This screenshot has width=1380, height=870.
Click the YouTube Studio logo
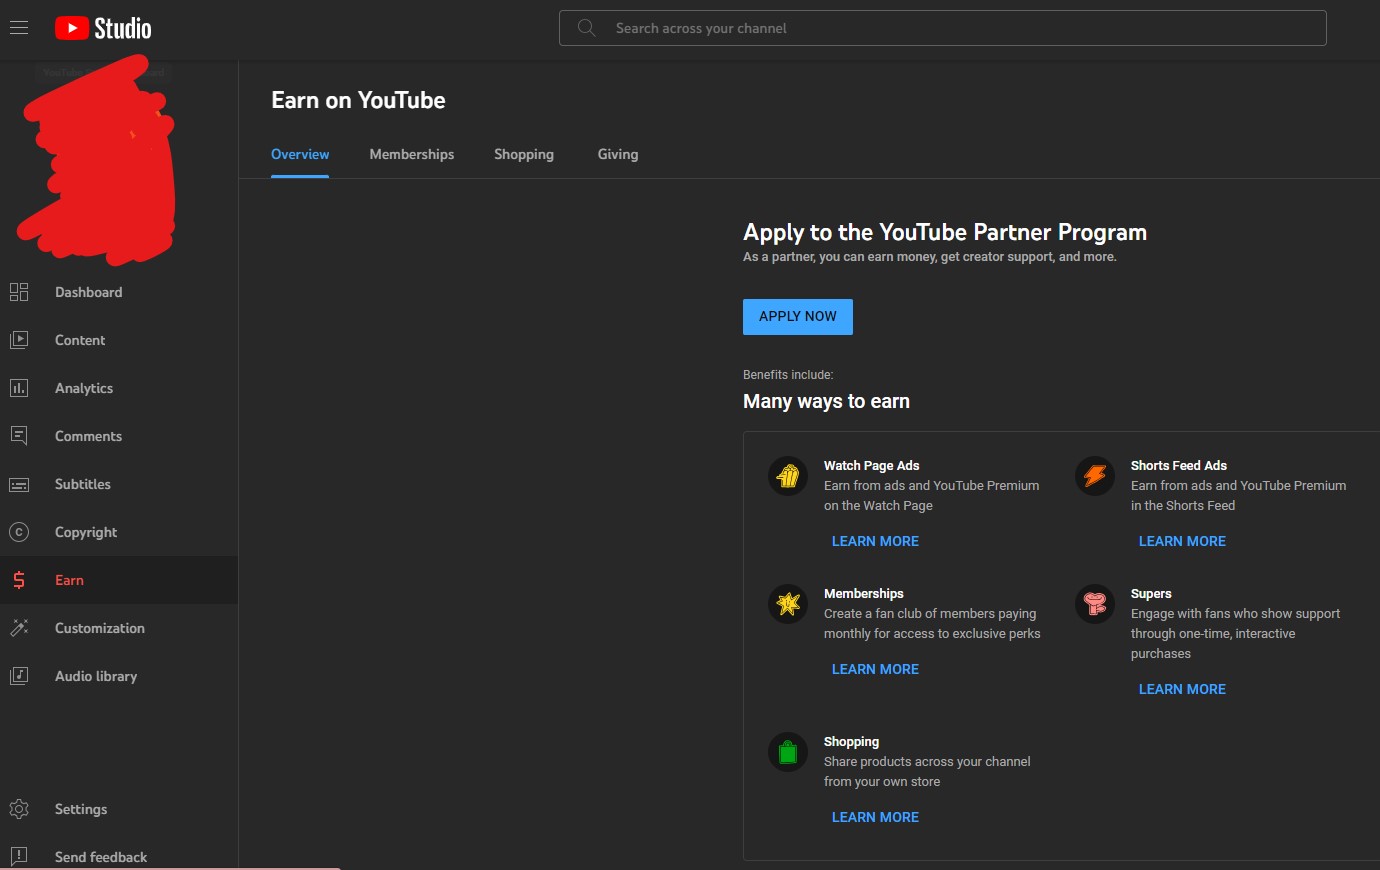(x=103, y=28)
